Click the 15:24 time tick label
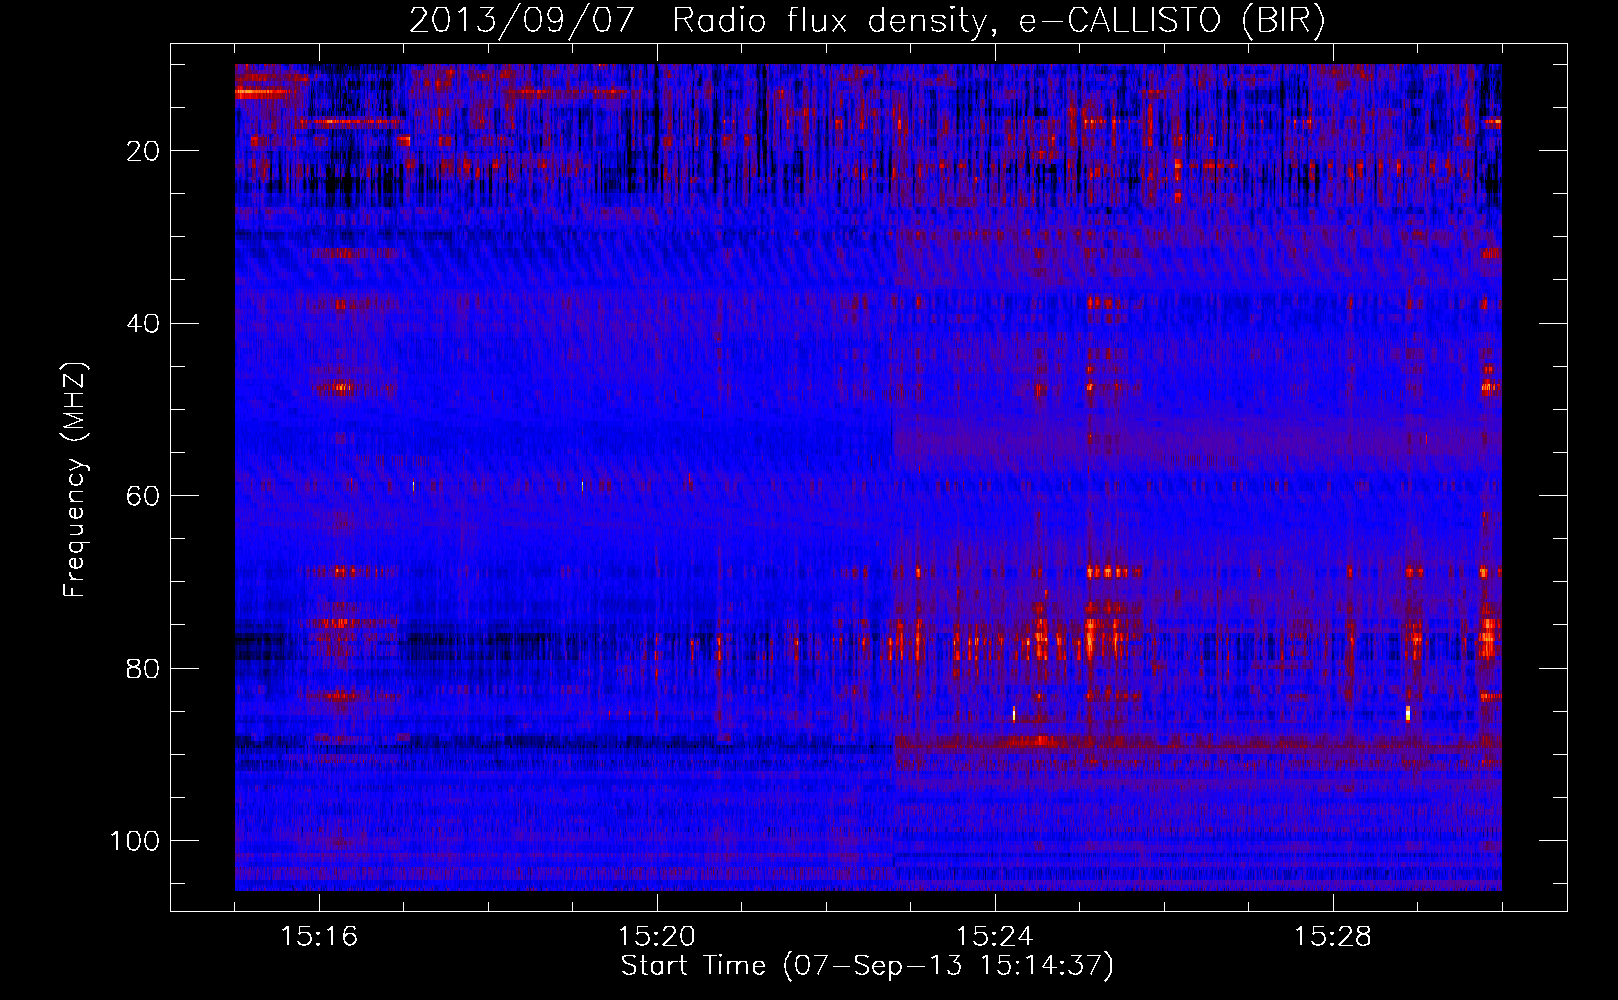The width and height of the screenshot is (1618, 1000). pos(994,937)
